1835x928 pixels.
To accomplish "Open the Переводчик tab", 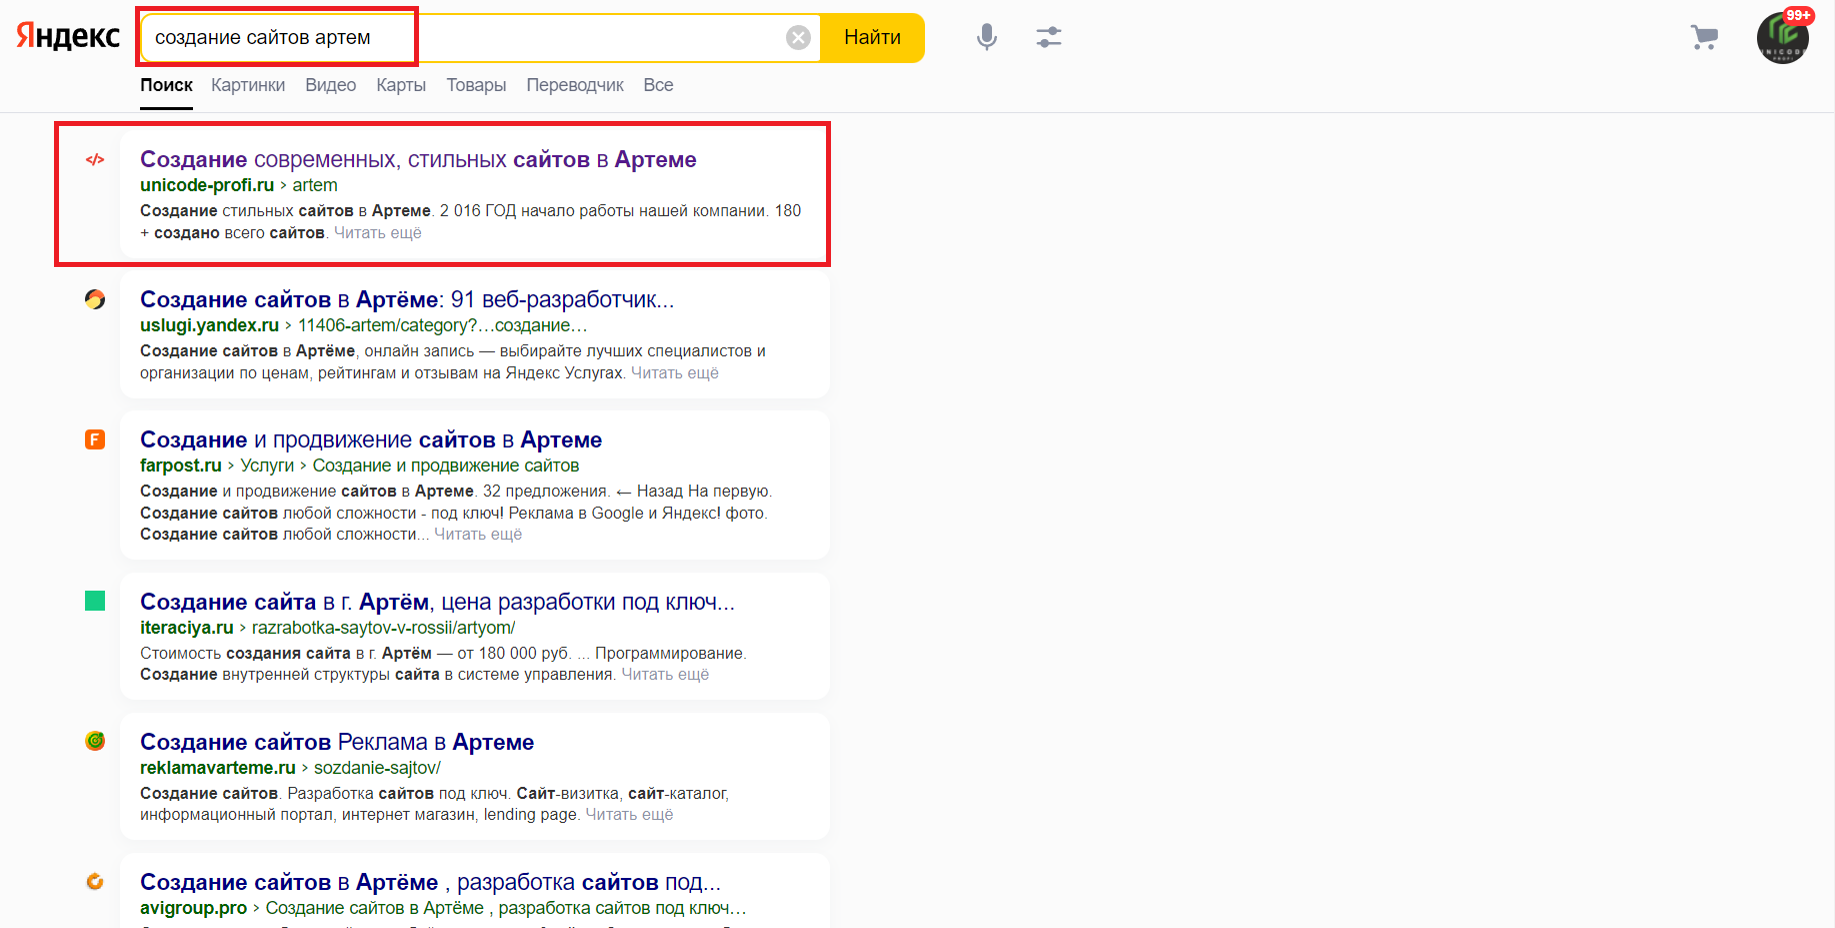I will coord(575,85).
